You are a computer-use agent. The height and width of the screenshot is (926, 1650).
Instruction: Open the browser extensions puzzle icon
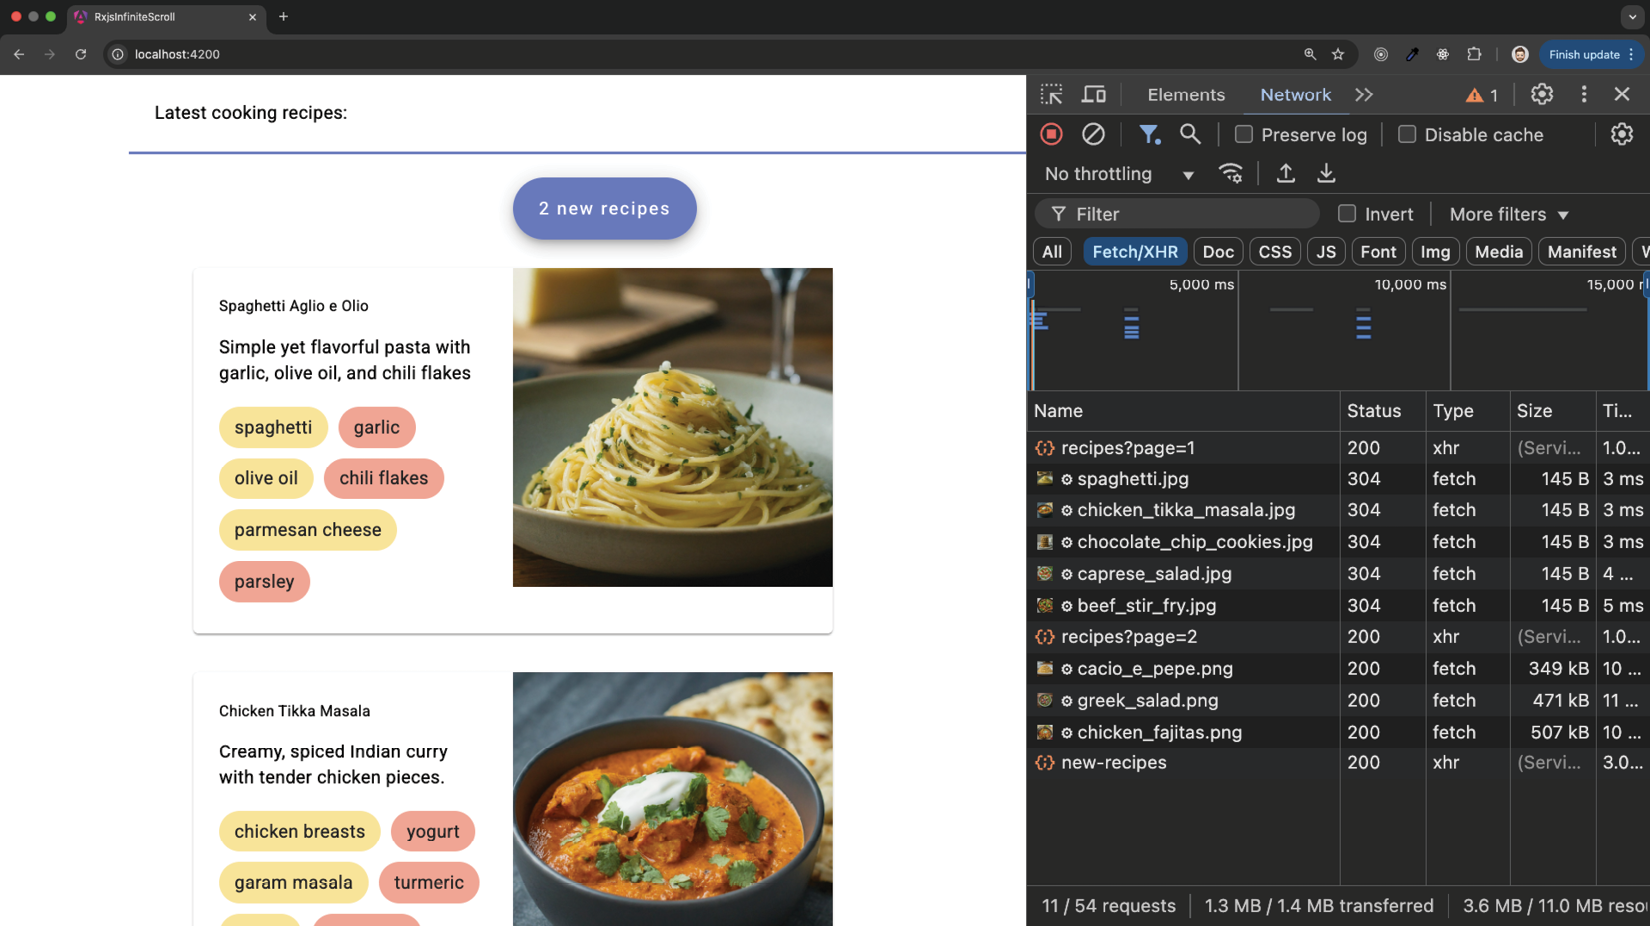click(x=1474, y=54)
